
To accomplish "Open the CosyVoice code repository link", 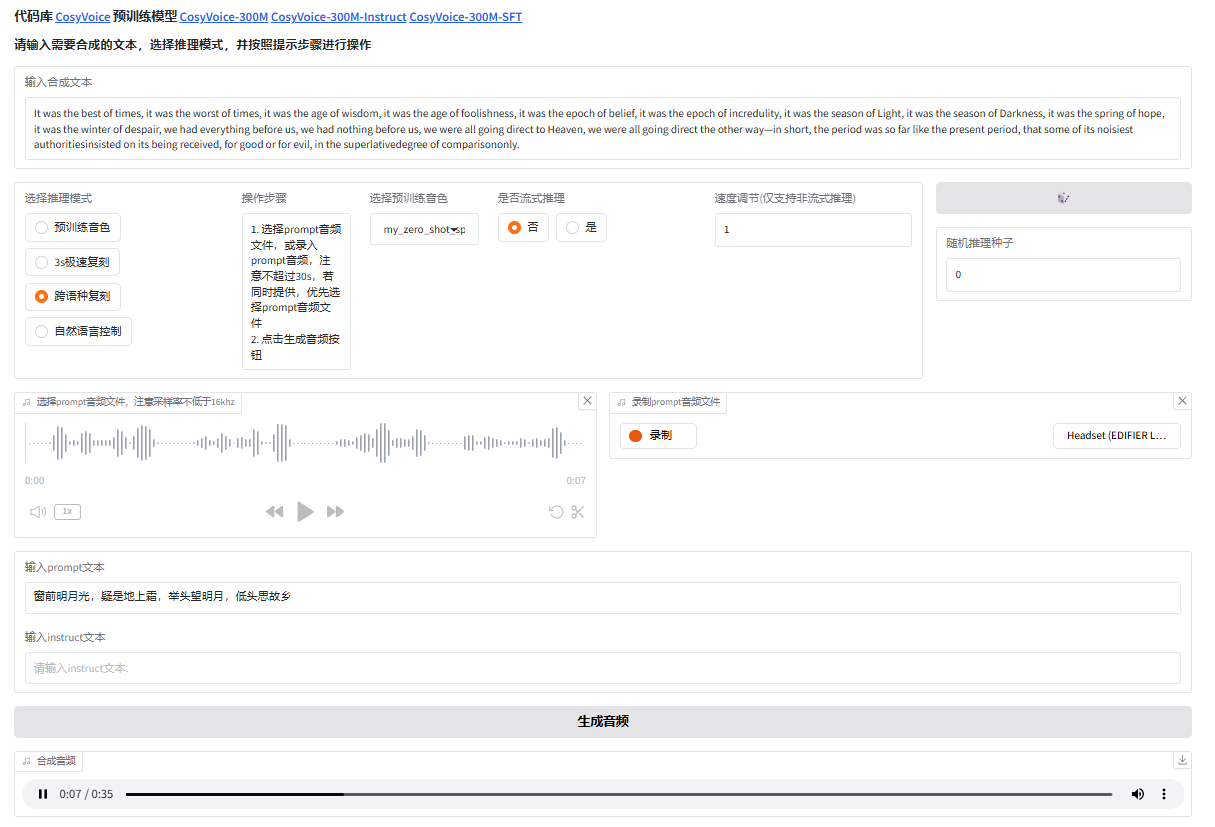I will (81, 16).
